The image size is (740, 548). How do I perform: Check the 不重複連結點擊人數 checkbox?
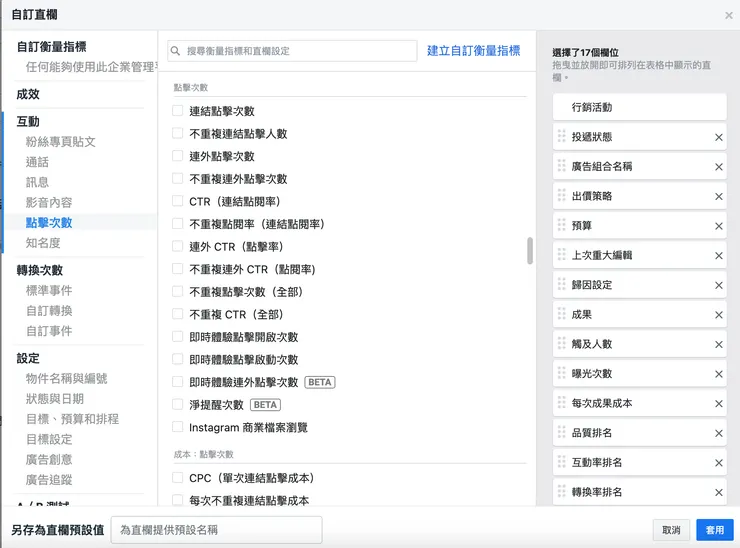[177, 133]
